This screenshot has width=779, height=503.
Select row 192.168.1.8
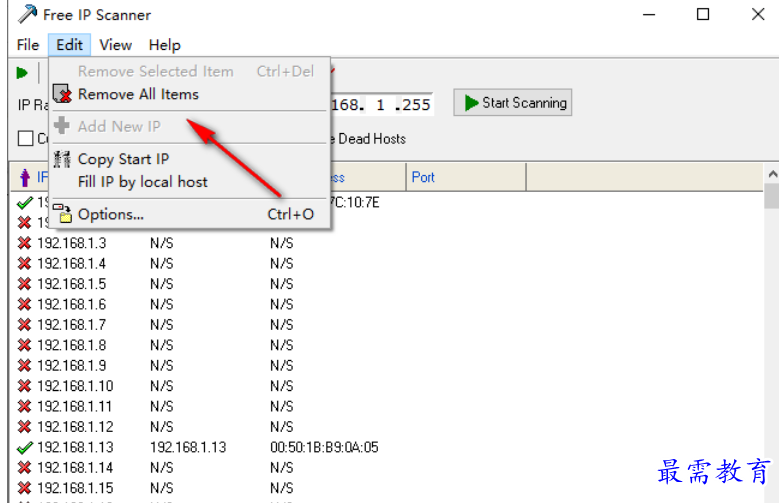(x=387, y=345)
